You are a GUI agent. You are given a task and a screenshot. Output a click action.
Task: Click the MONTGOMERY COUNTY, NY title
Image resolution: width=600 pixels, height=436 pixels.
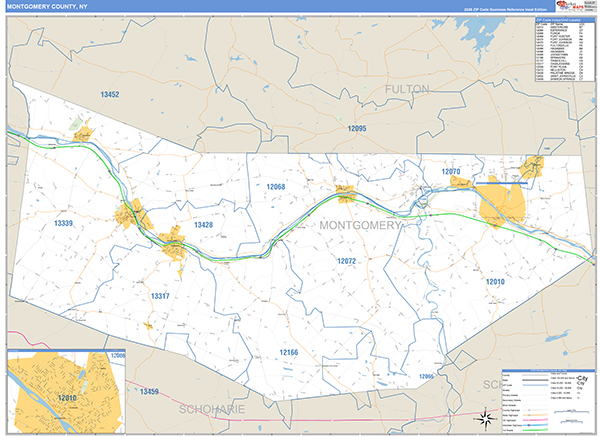click(47, 7)
